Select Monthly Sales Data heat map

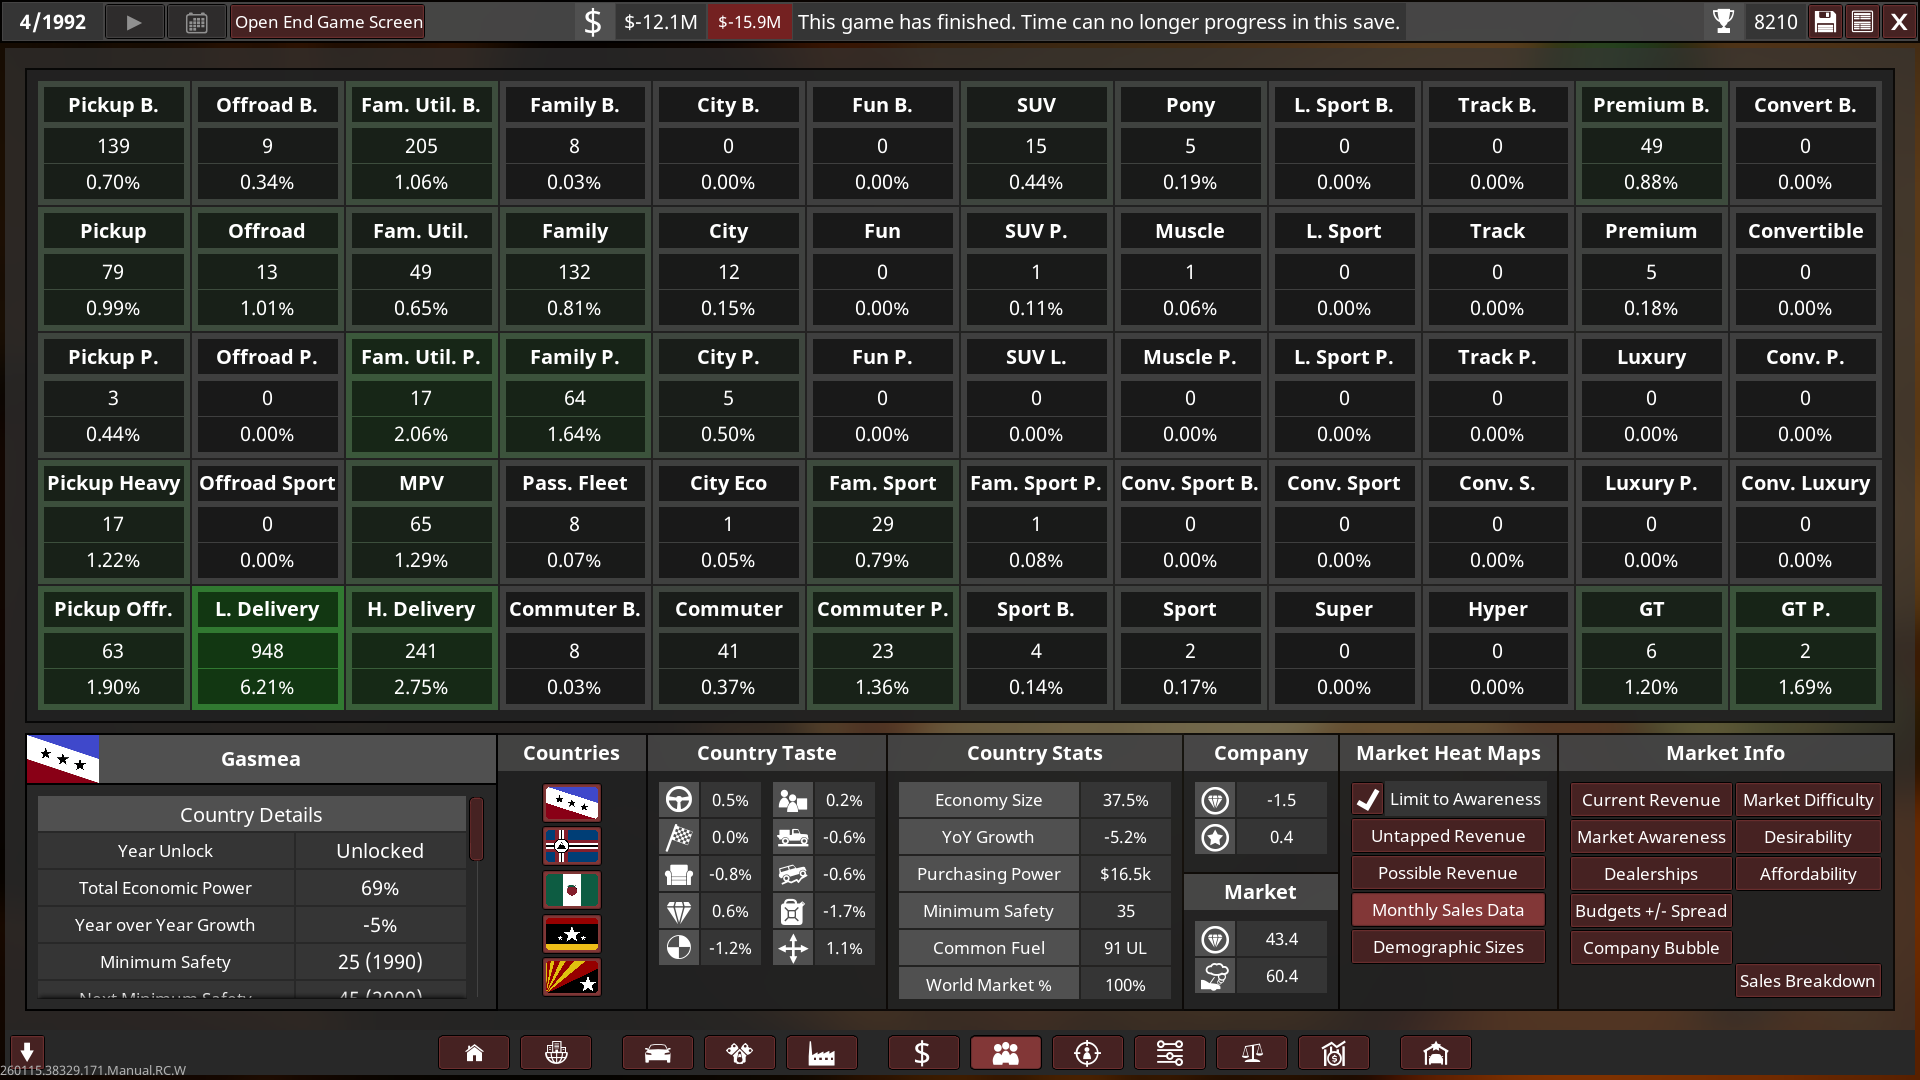(1447, 910)
